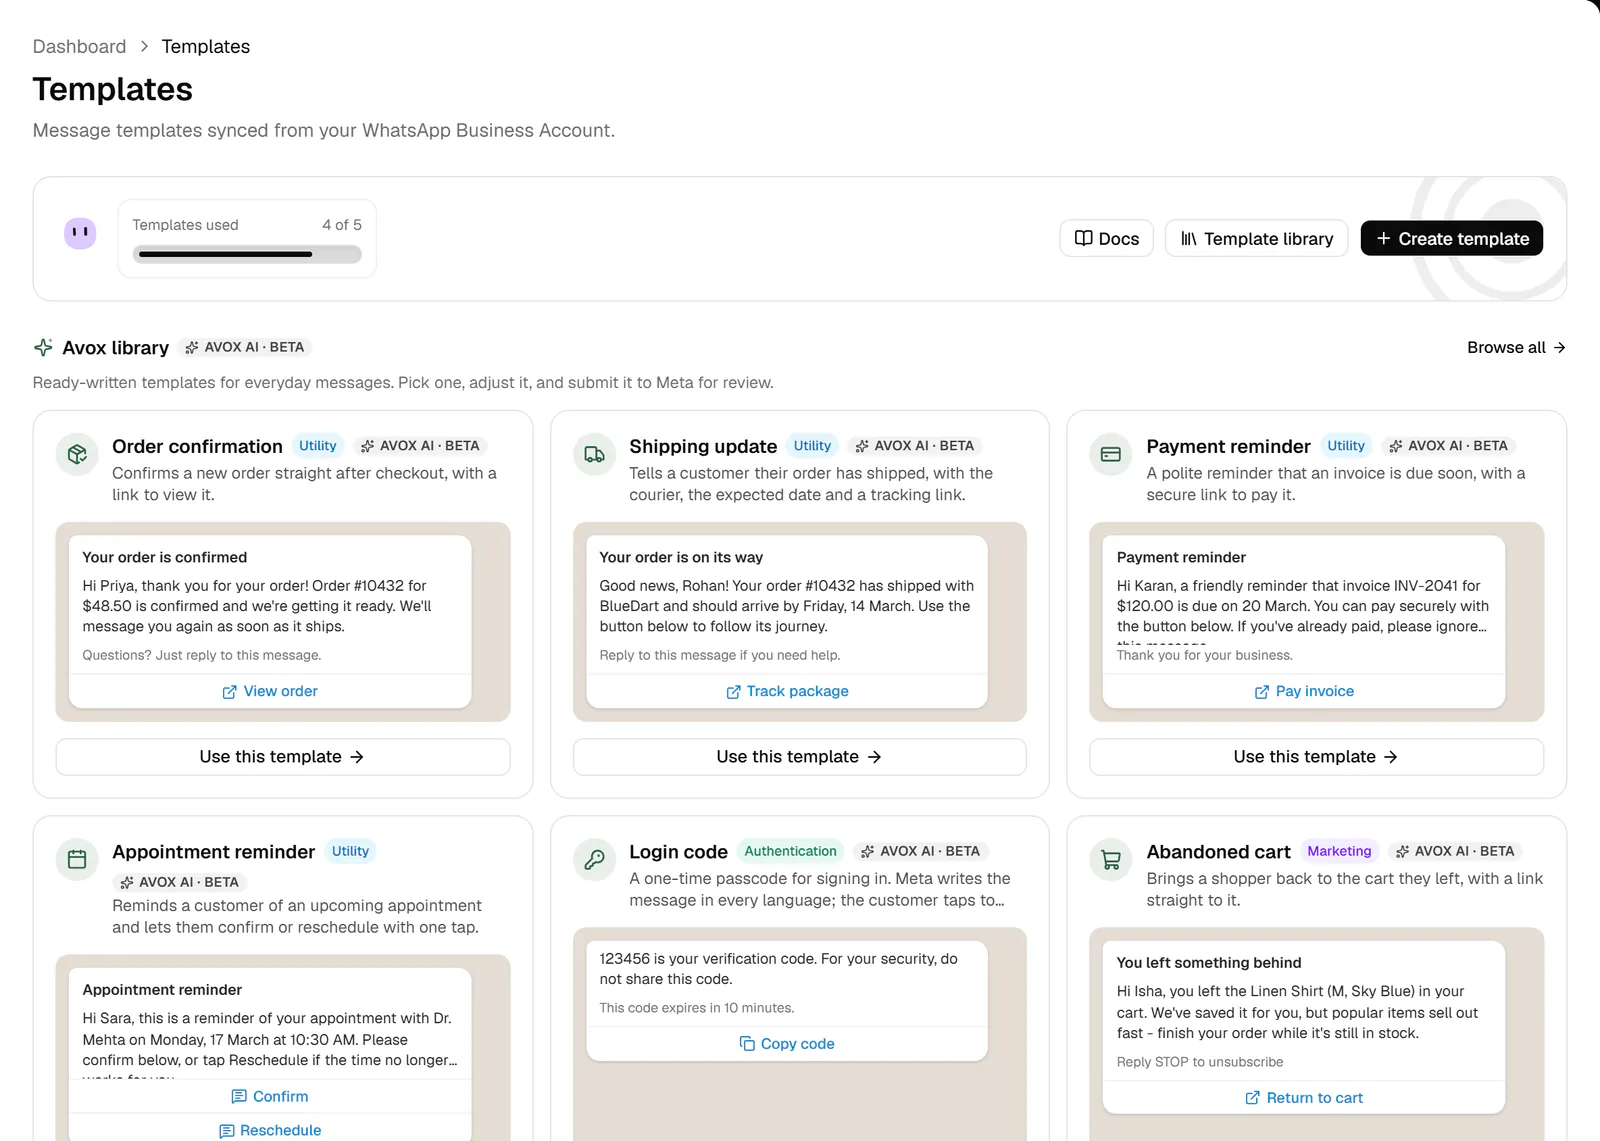1600x1141 pixels.
Task: Click 'You left something behind' heading
Action: point(1209,962)
